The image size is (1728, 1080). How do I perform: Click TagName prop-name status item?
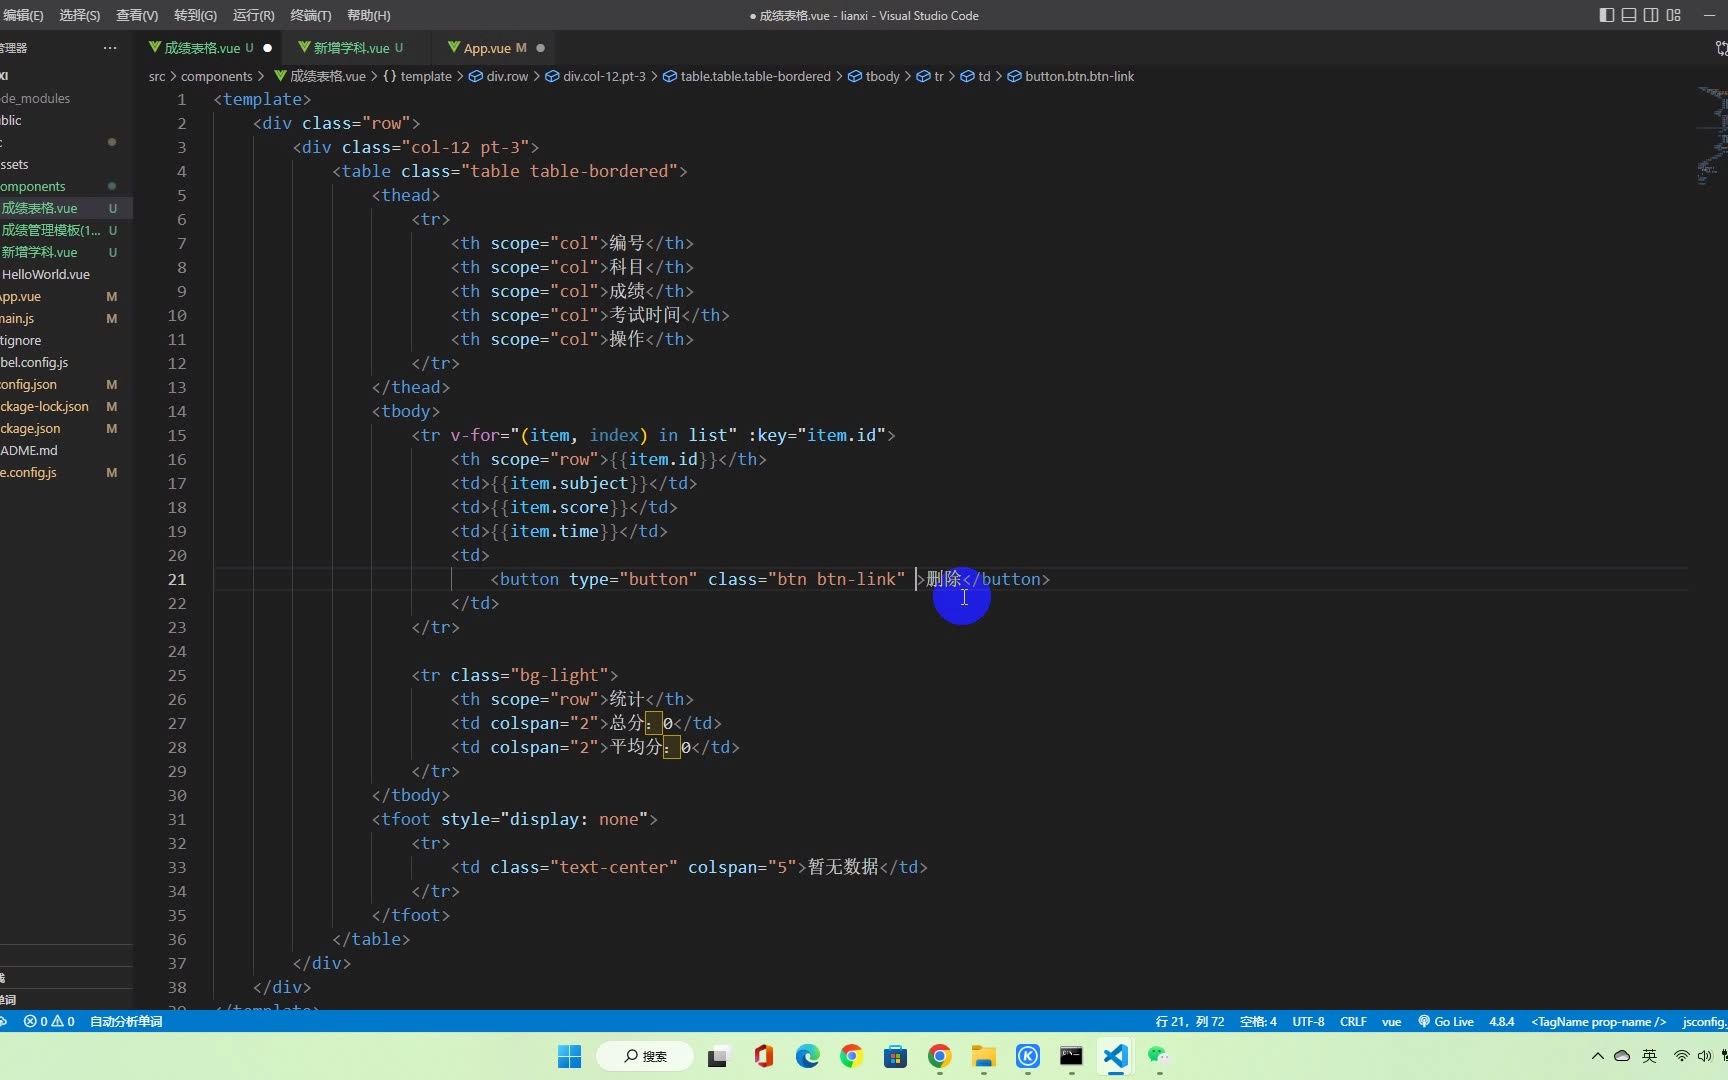coord(1598,1021)
